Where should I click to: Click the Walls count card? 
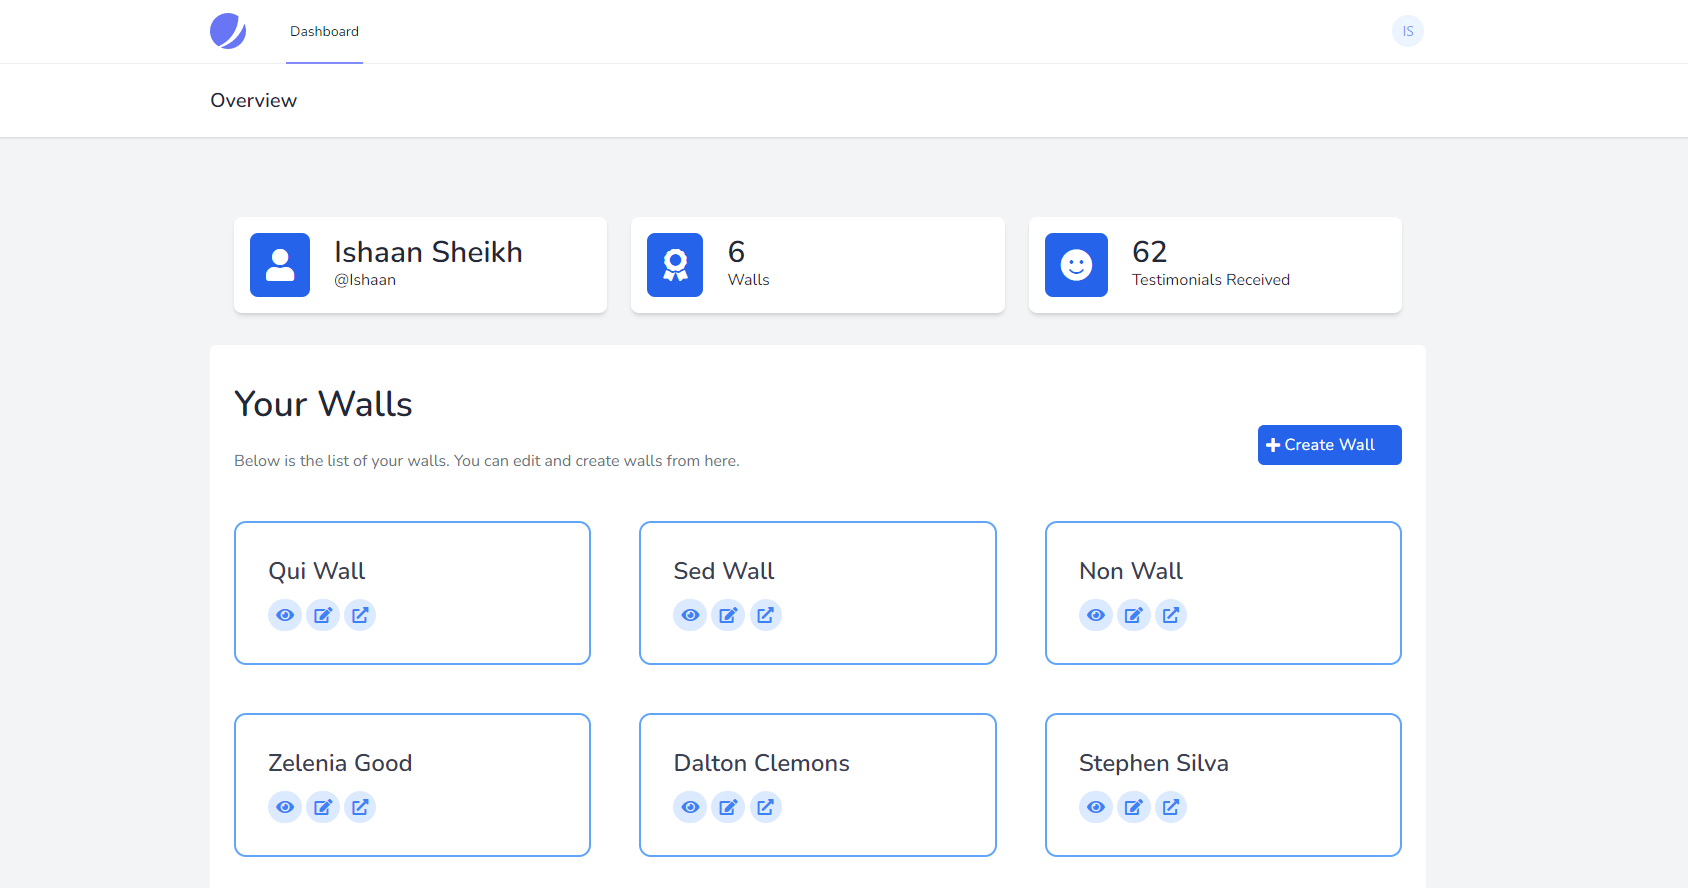click(817, 265)
